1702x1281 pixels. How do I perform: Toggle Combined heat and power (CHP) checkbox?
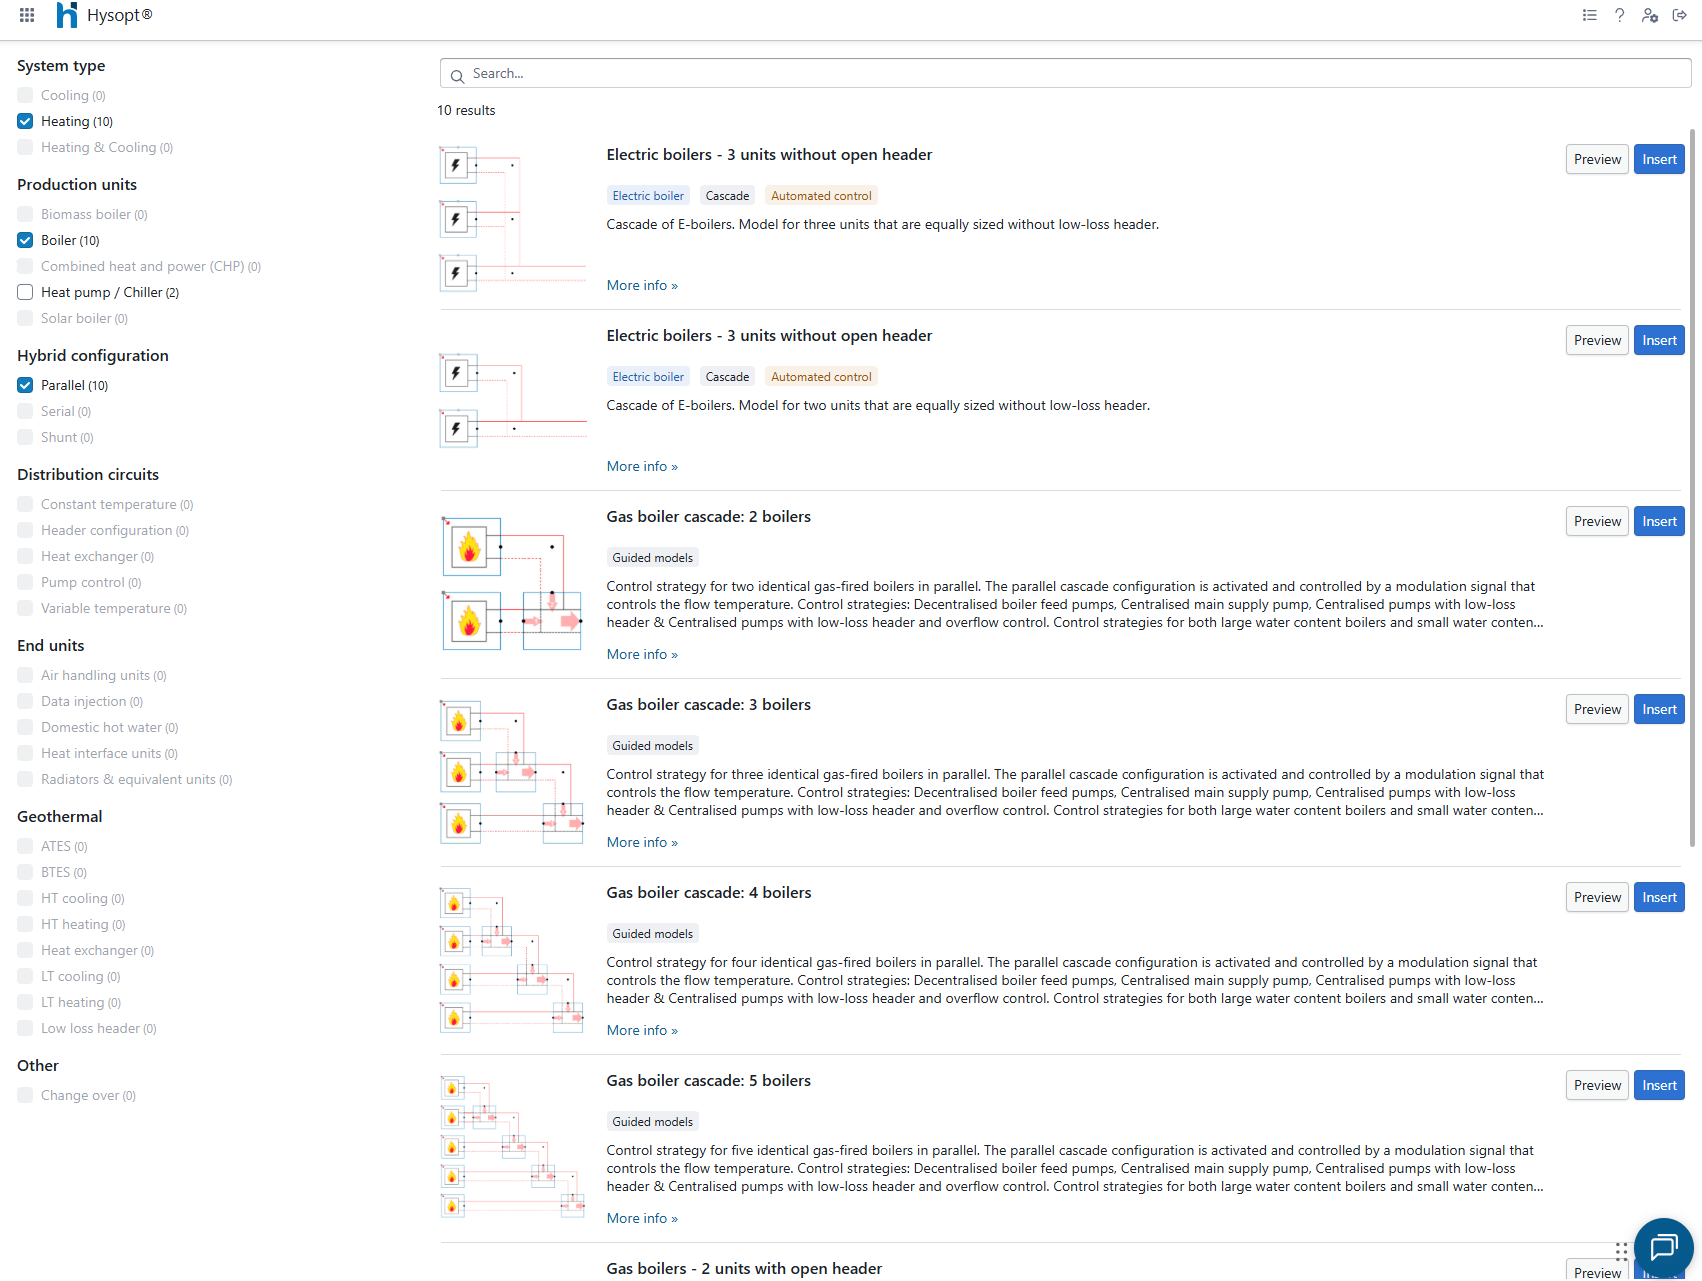[x=25, y=266]
